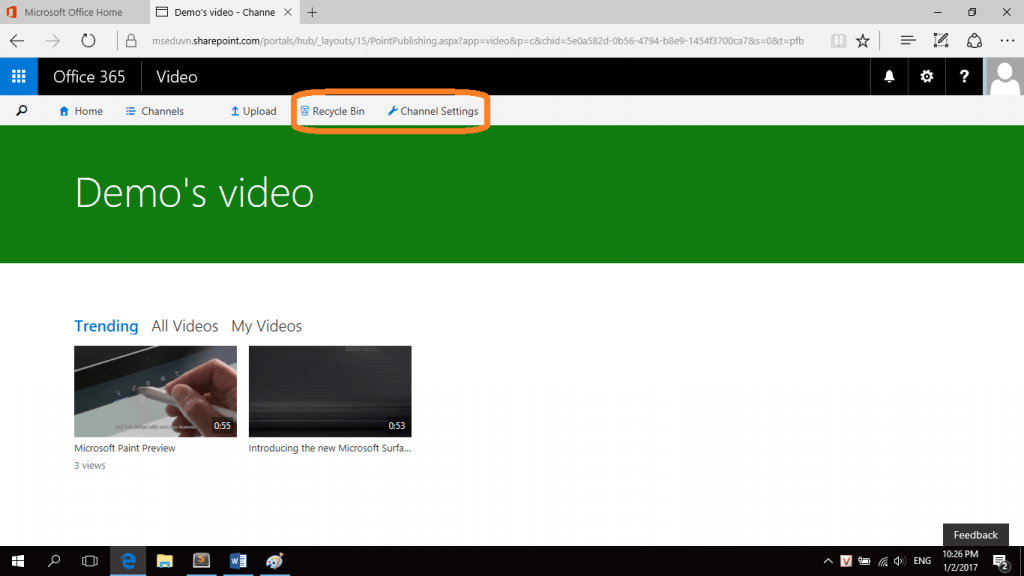Image resolution: width=1024 pixels, height=576 pixels.
Task: Open the Microsoft Paint Preview thumbnail
Action: 155,391
